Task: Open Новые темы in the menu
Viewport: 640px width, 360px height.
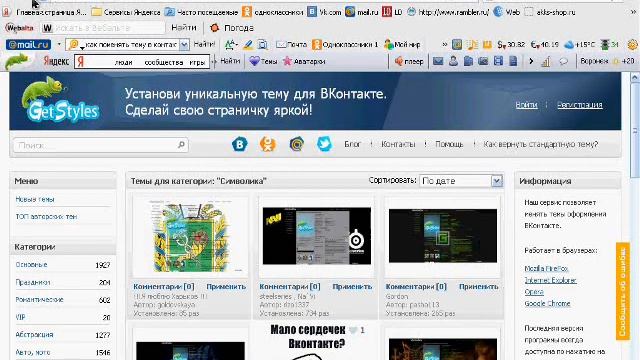Action: point(35,199)
